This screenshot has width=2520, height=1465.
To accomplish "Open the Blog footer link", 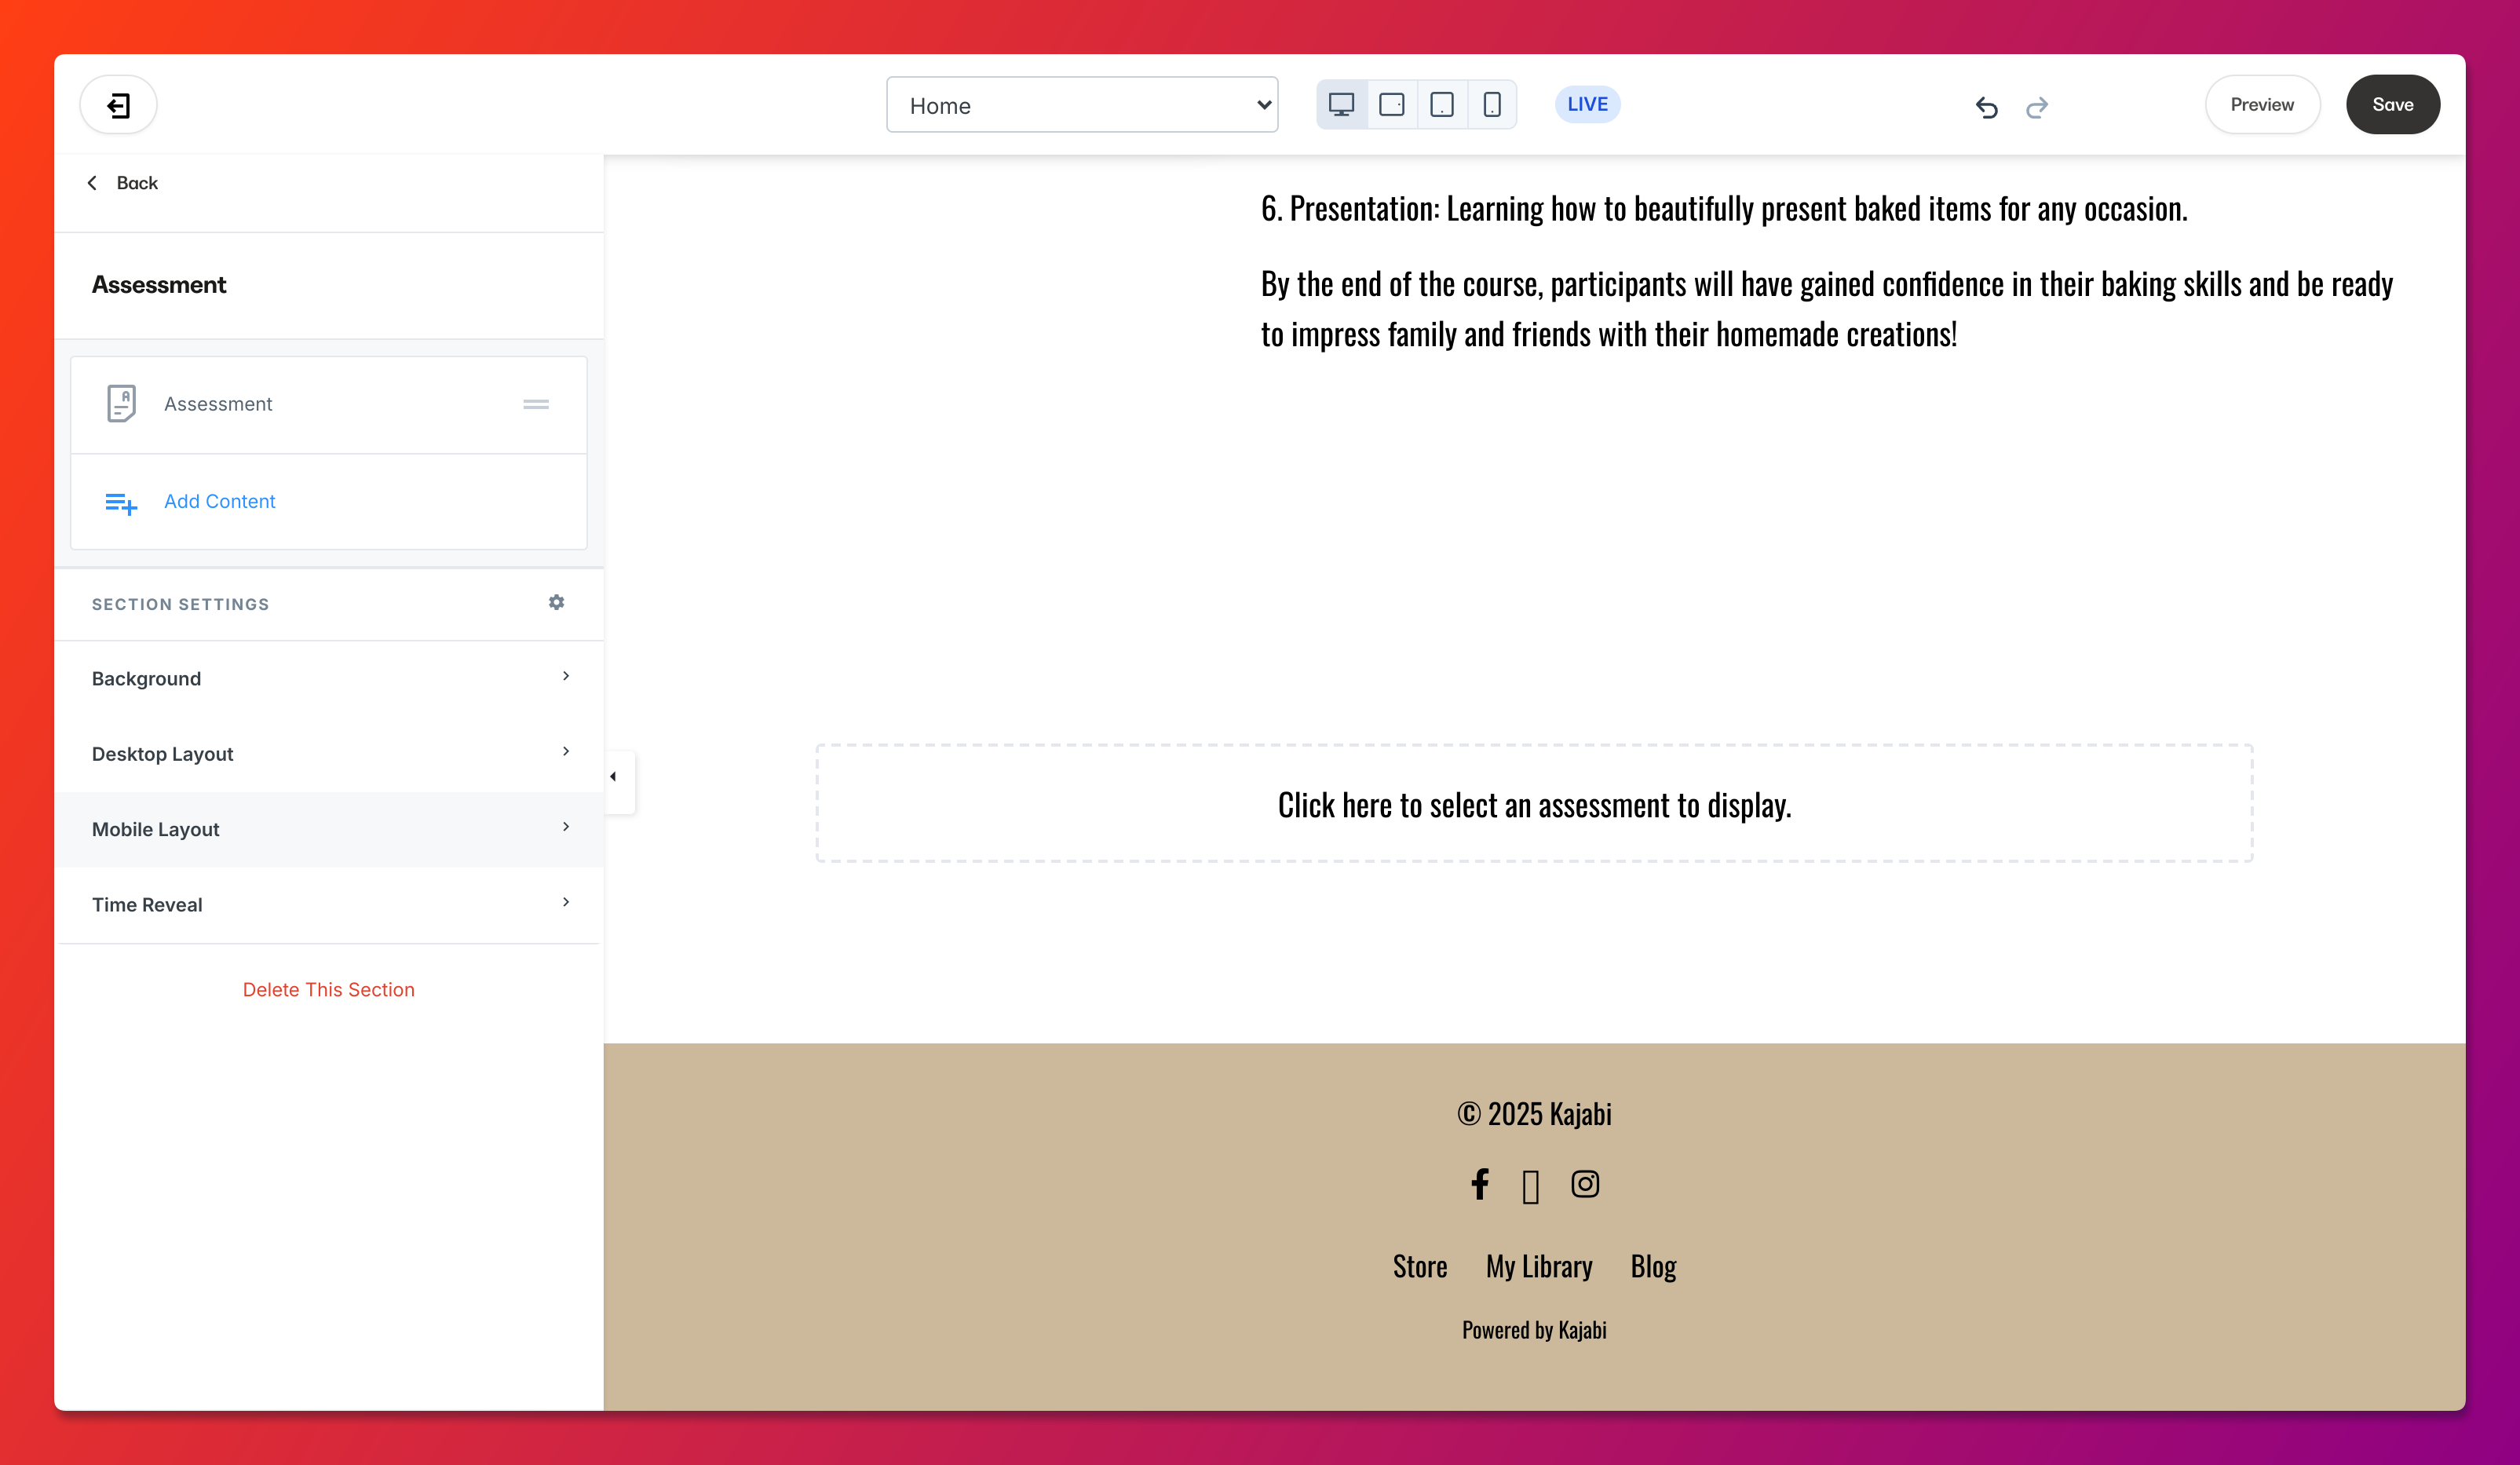I will click(x=1653, y=1266).
